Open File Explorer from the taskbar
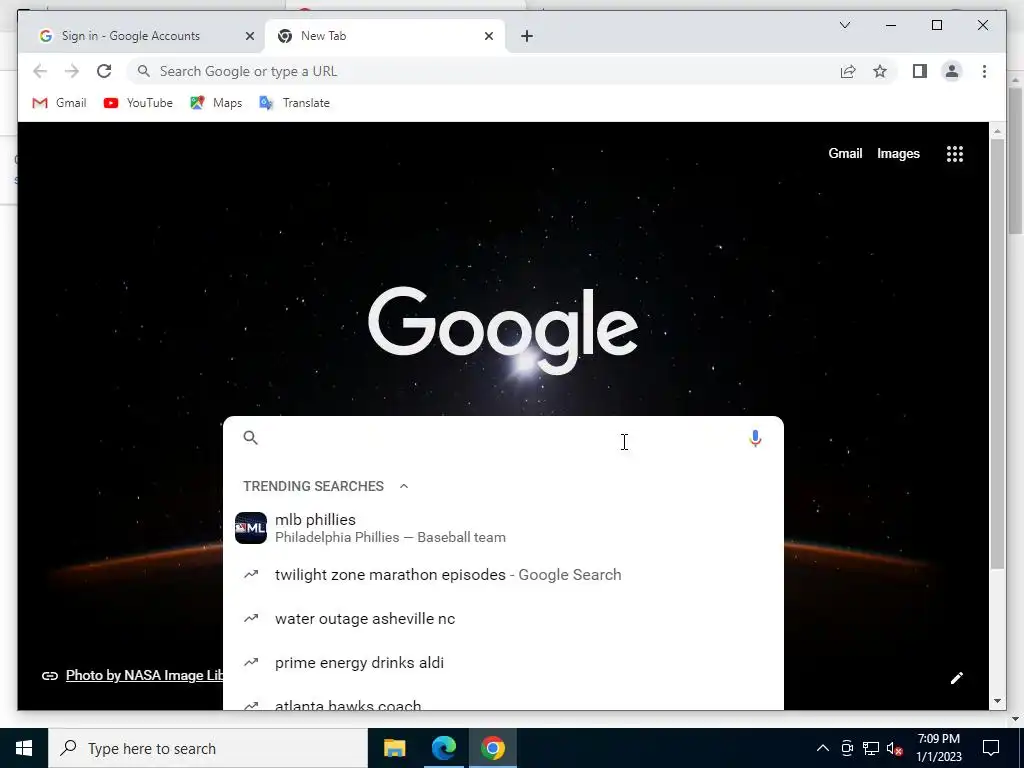 coord(394,748)
